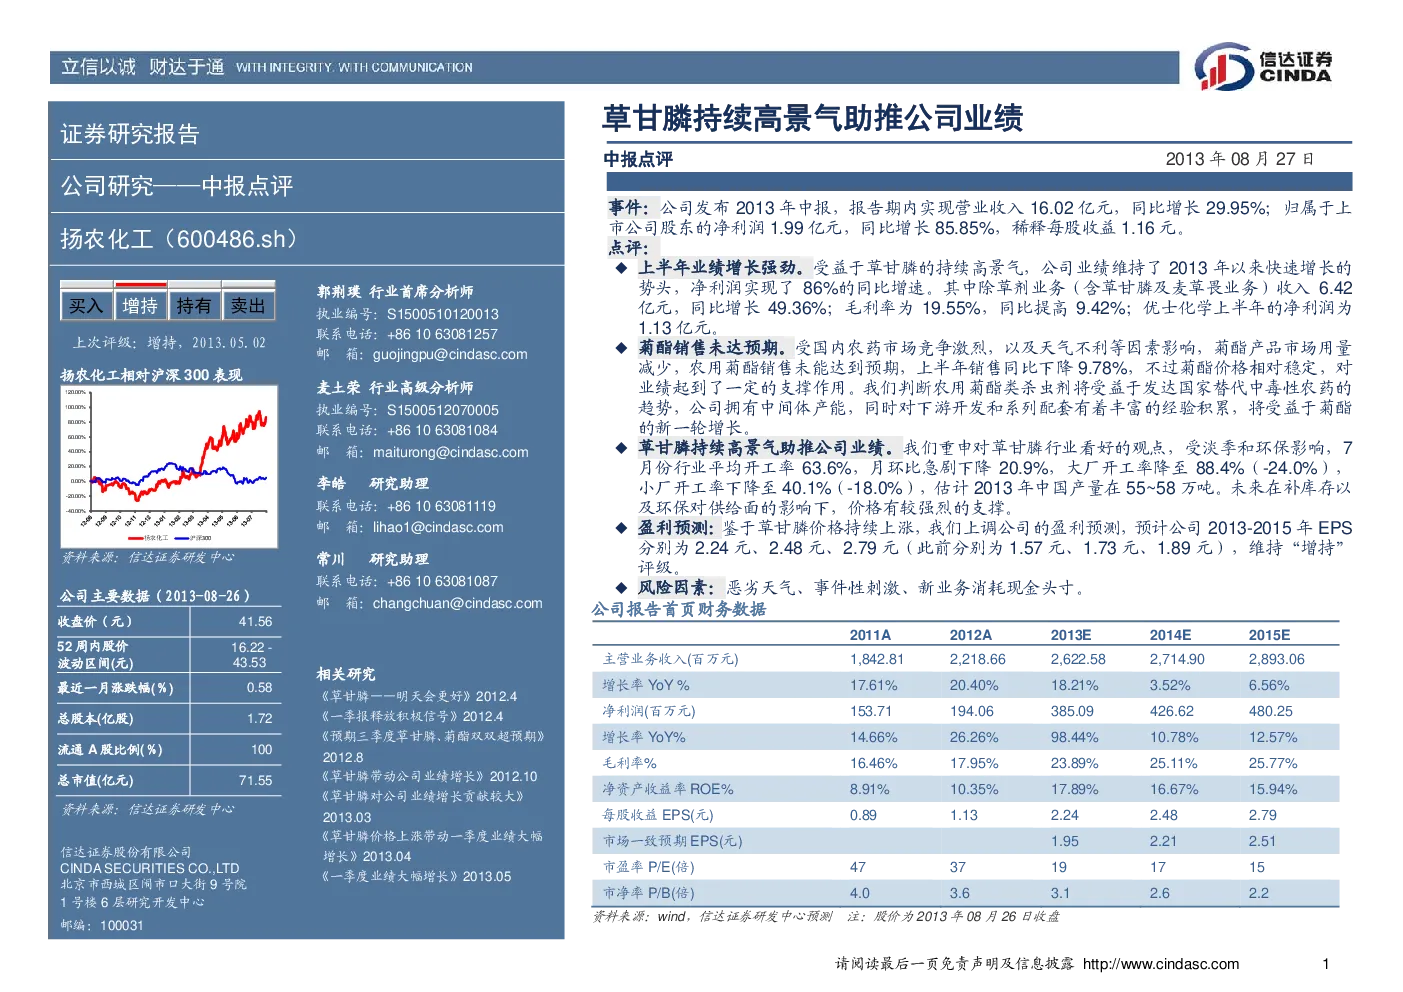
Task: Click related report 《草甘膦——明天会更好》2012.4
Action: (x=417, y=696)
